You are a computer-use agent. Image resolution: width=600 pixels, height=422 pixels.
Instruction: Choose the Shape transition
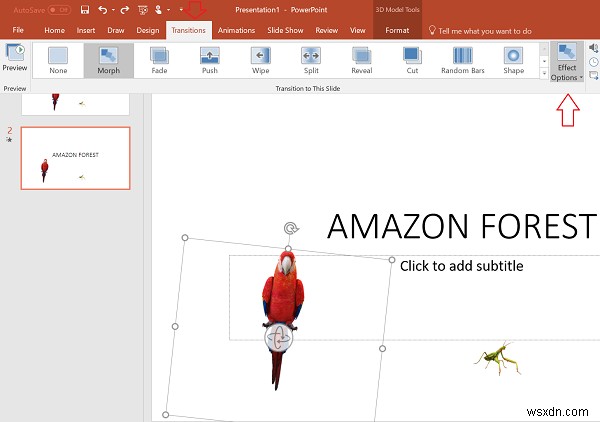[514, 60]
